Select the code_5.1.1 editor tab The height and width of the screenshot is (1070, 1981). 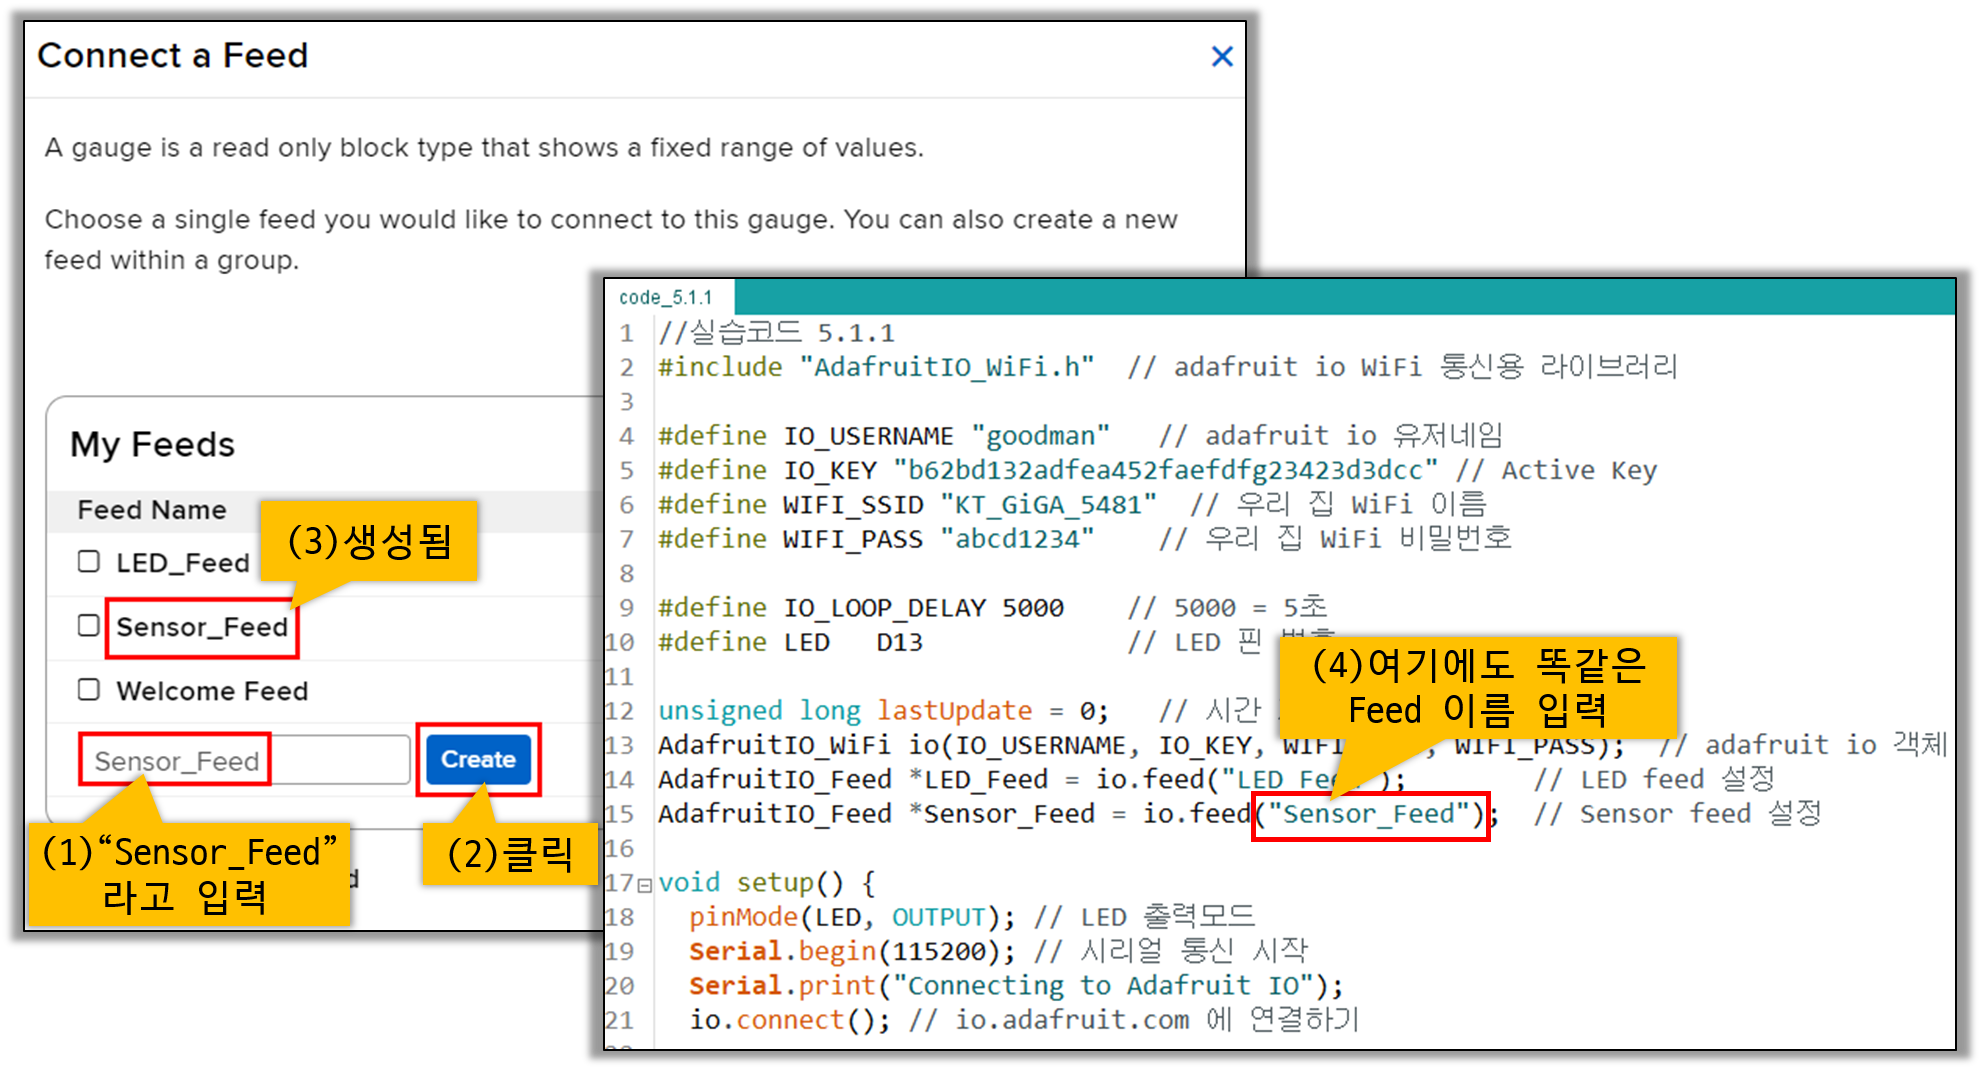pyautogui.click(x=666, y=298)
